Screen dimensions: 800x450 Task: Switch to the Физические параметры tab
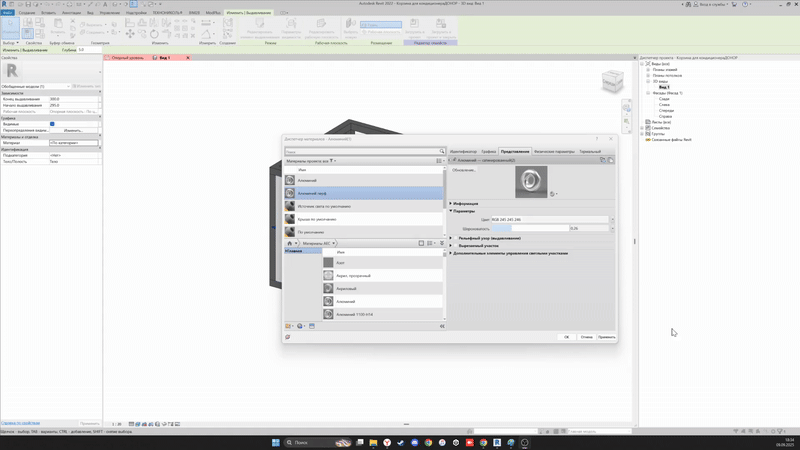pyautogui.click(x=554, y=152)
